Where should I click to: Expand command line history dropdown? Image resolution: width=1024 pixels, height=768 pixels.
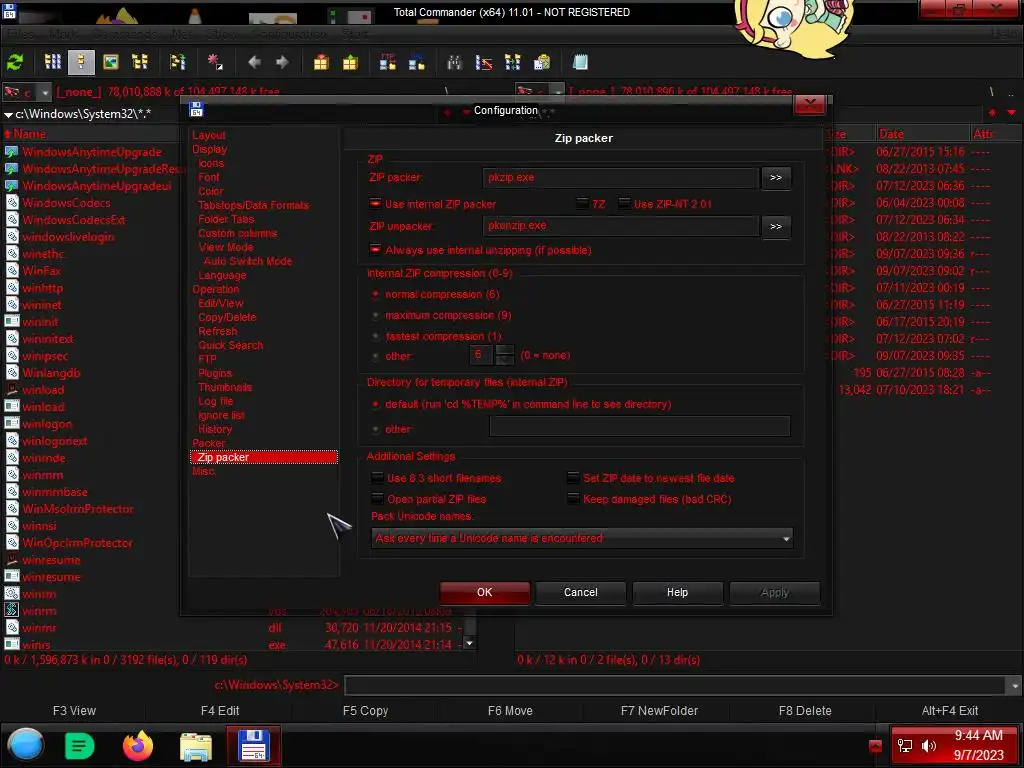pyautogui.click(x=1014, y=686)
